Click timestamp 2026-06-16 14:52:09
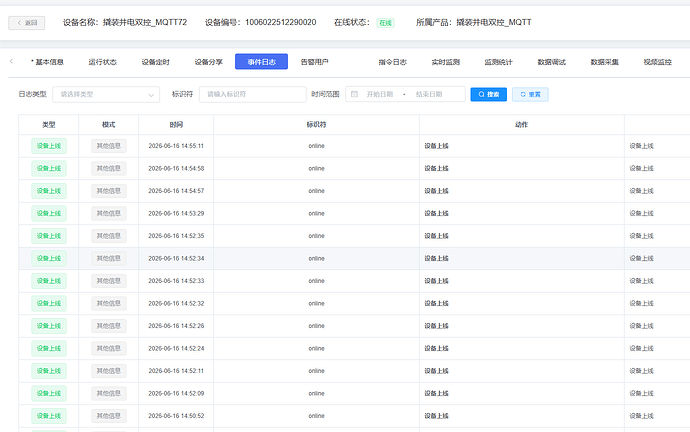Screen dimensions: 690x432 [x=176, y=393]
